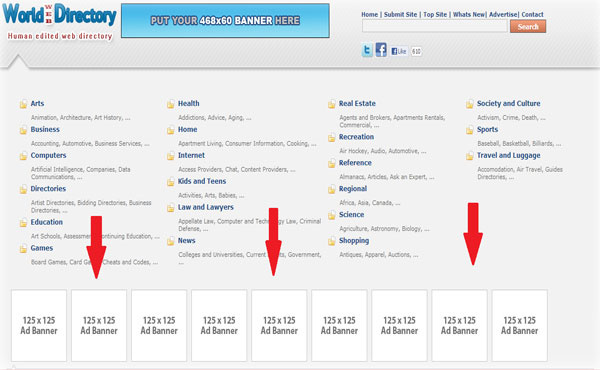Screen dimensions: 600x370
Task: Click the folder icon beside Recreation
Action: click(x=332, y=137)
